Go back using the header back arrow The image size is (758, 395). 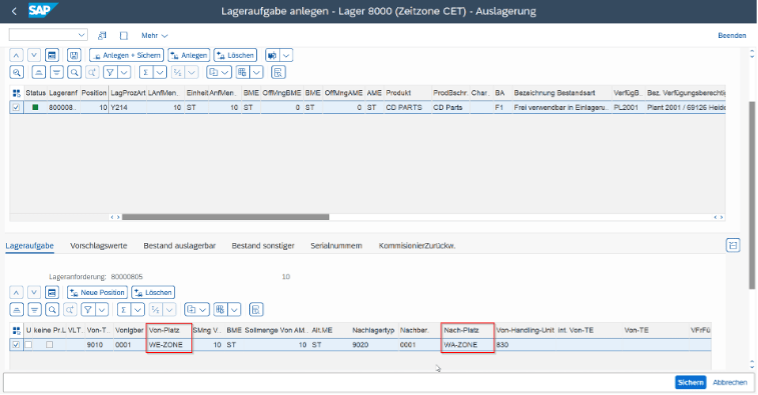coord(14,11)
